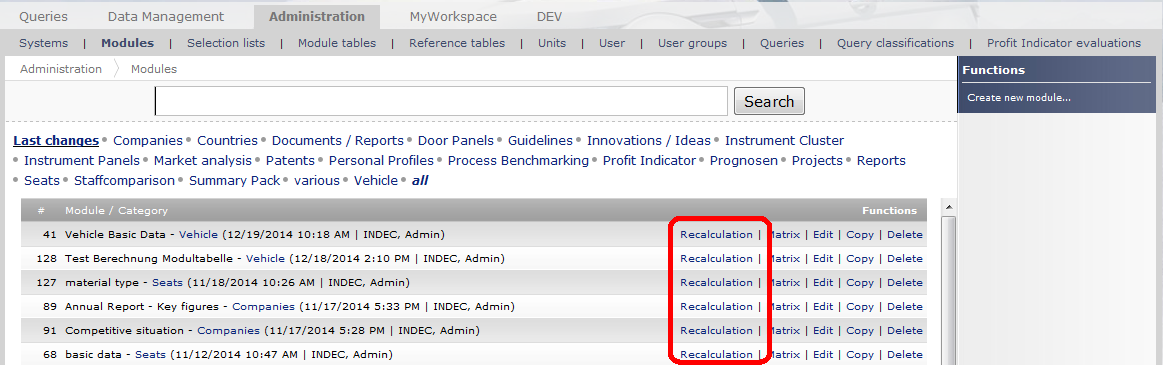
Task: Filter modules by Instrument Cluster
Action: pos(785,140)
